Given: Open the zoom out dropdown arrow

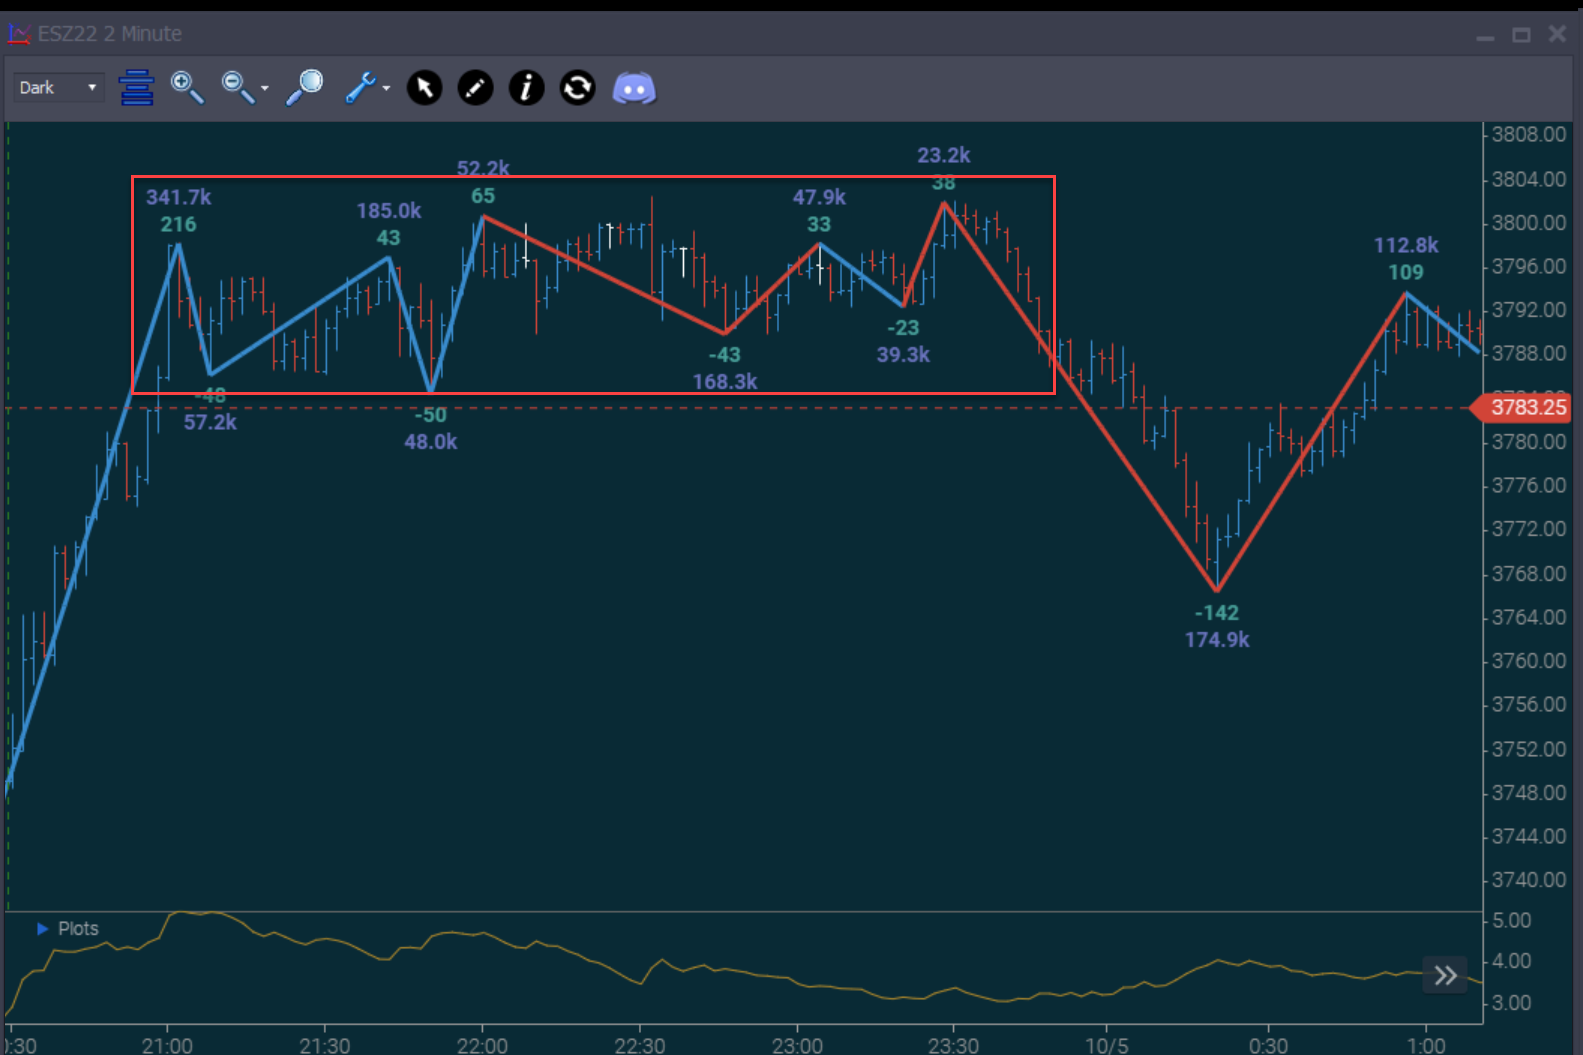Looking at the screenshot, I should [265, 89].
